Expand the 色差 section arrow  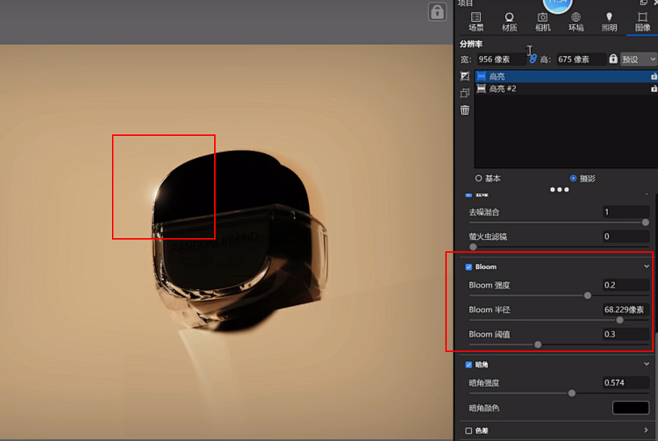(646, 430)
